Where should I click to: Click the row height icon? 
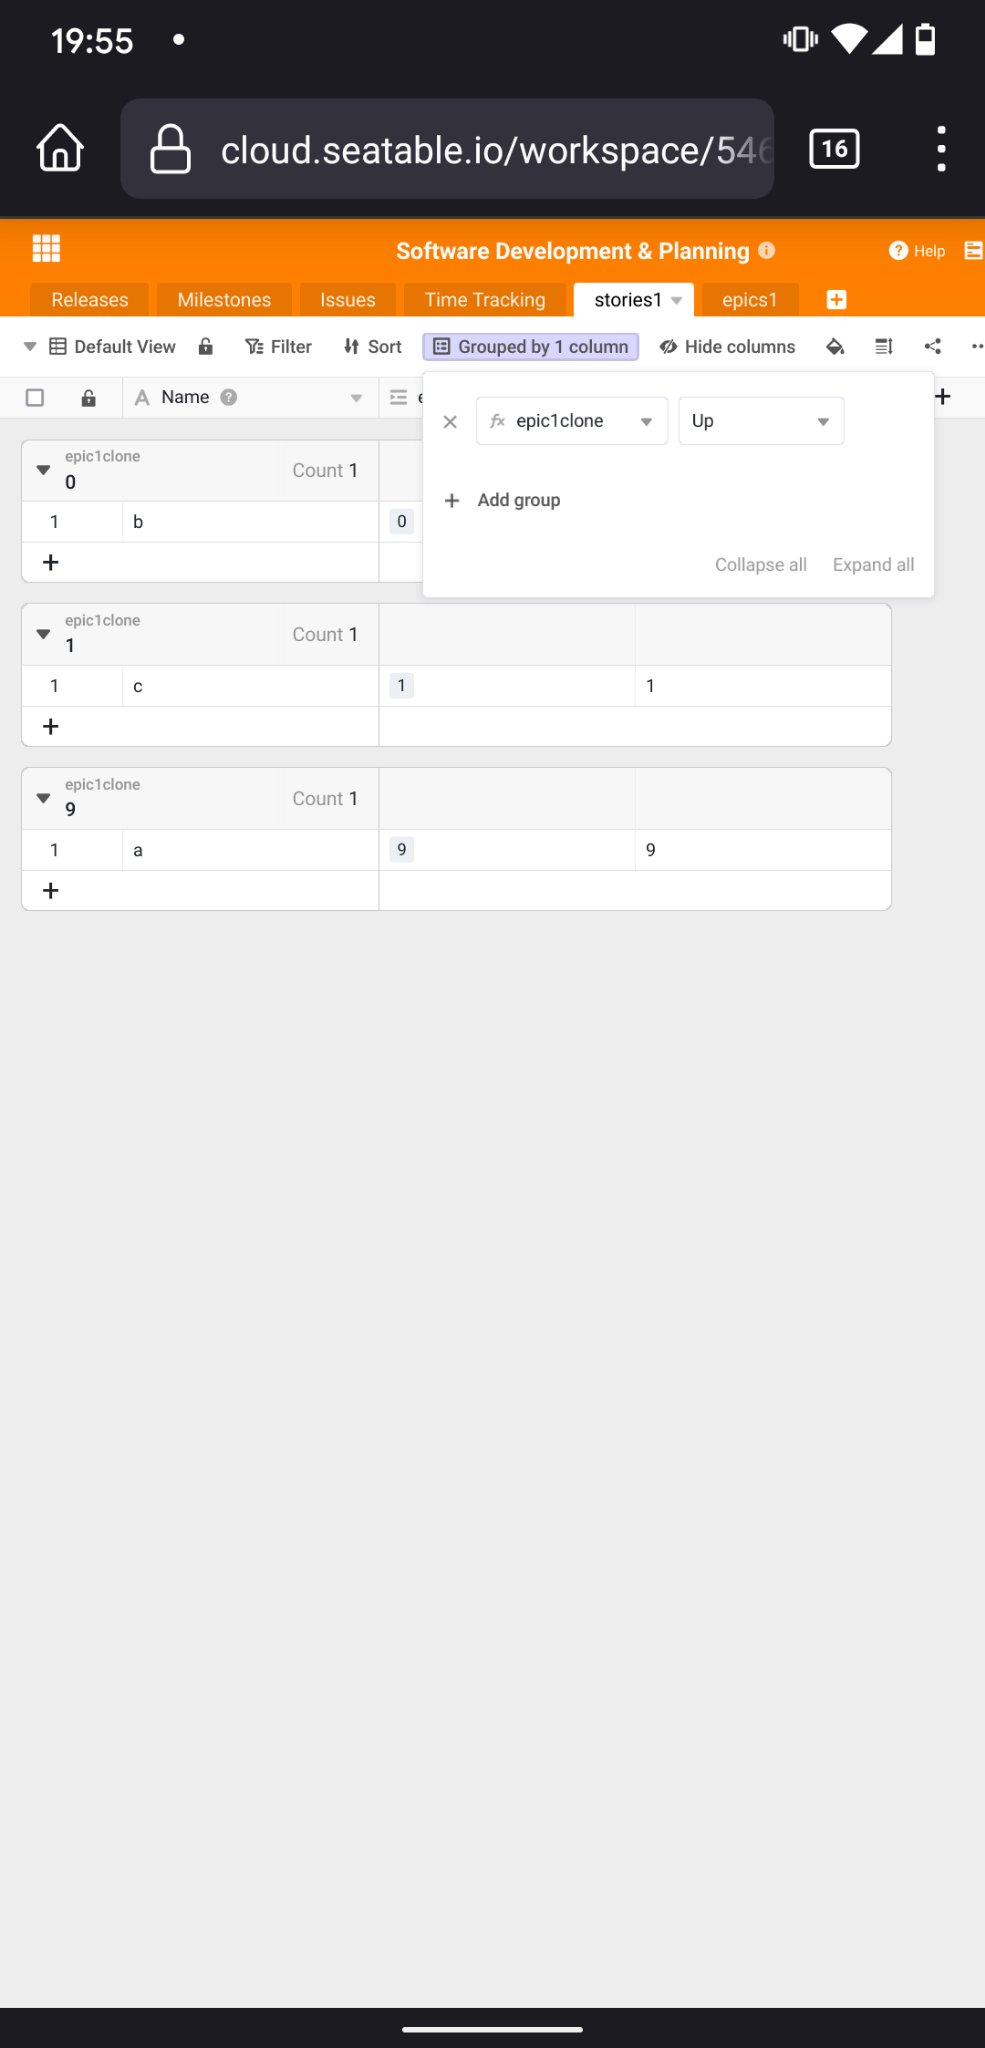[x=884, y=347]
